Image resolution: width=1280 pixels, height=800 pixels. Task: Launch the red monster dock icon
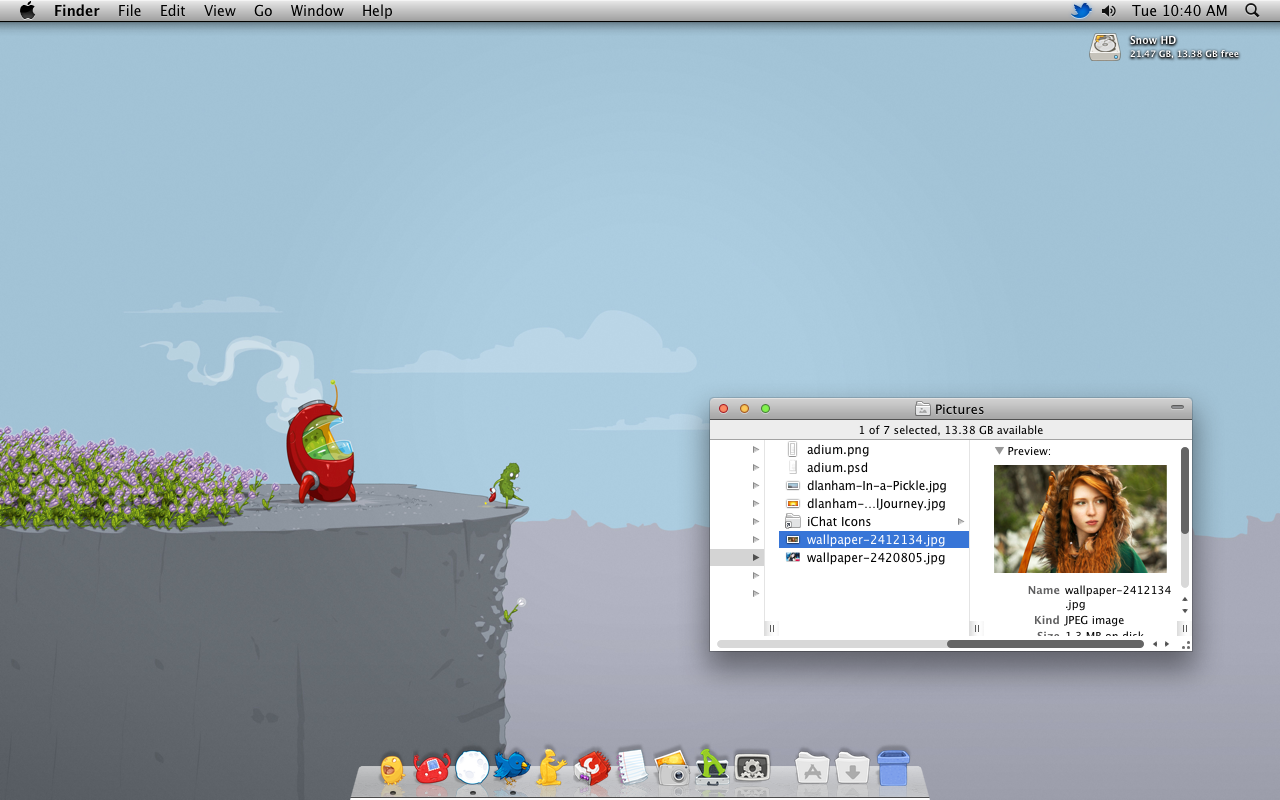[432, 768]
